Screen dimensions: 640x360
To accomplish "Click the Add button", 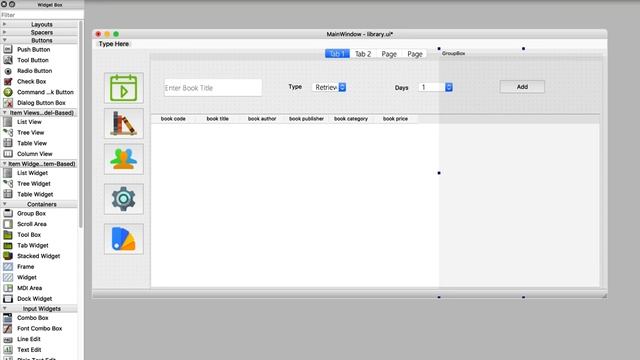I will coord(522,87).
